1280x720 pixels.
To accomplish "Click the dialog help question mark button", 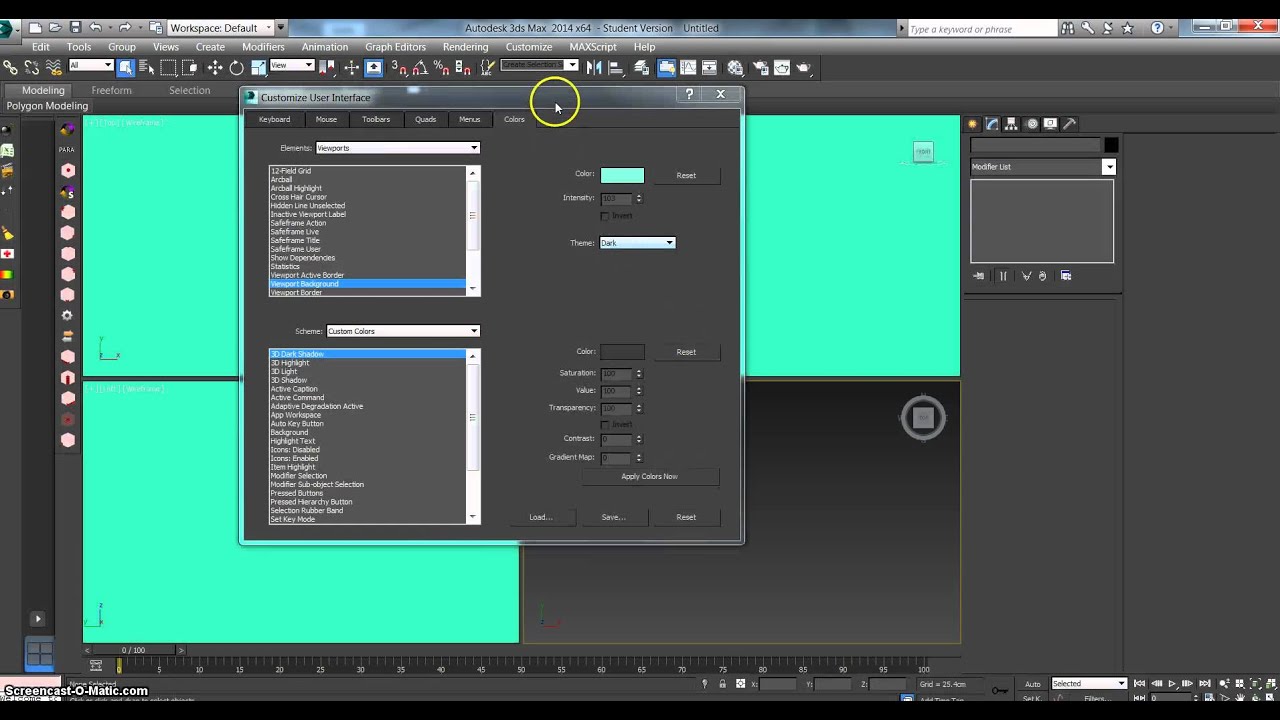I will point(689,94).
